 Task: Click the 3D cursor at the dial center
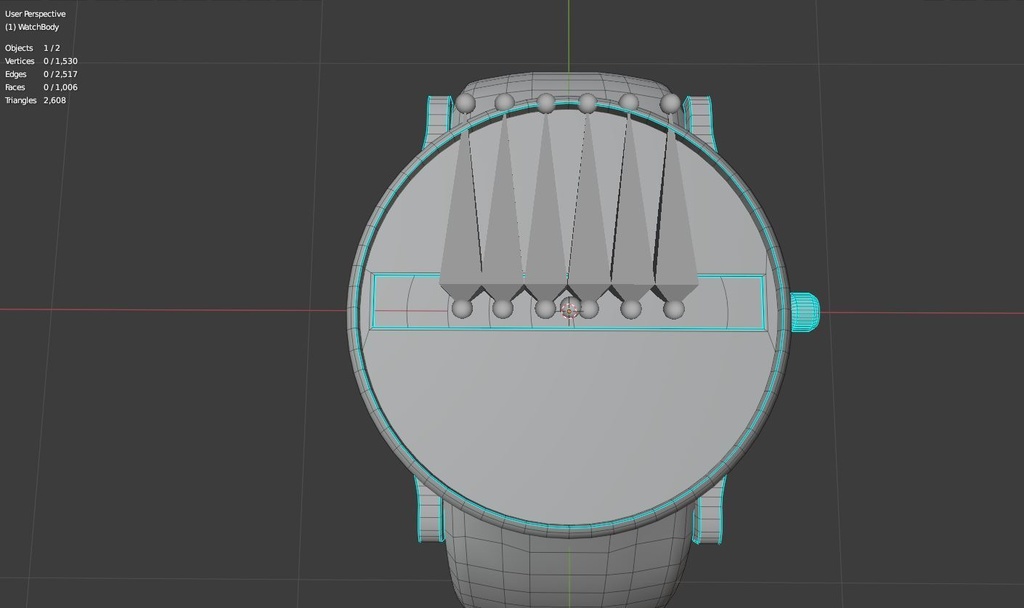(x=569, y=309)
